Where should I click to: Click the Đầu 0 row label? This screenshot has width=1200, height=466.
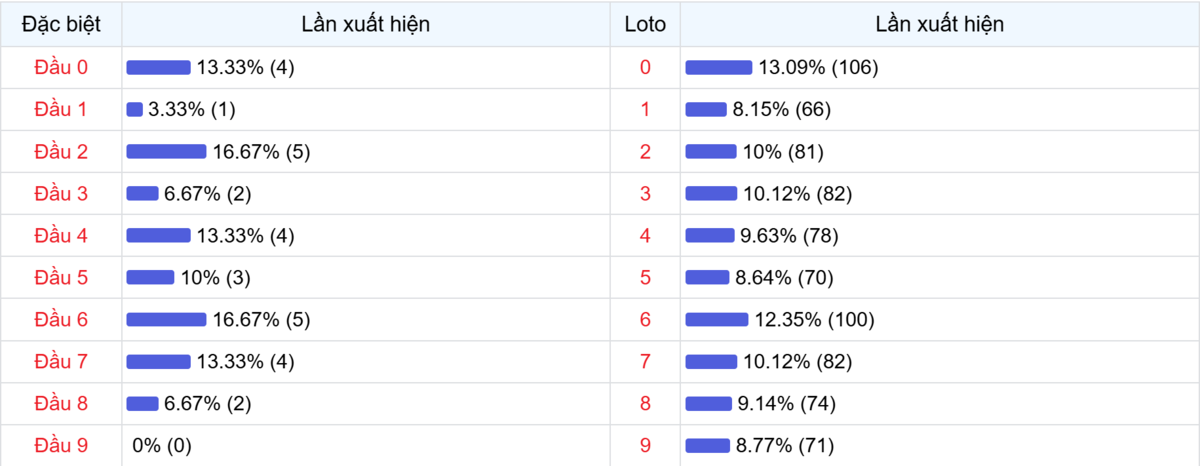[x=61, y=67]
